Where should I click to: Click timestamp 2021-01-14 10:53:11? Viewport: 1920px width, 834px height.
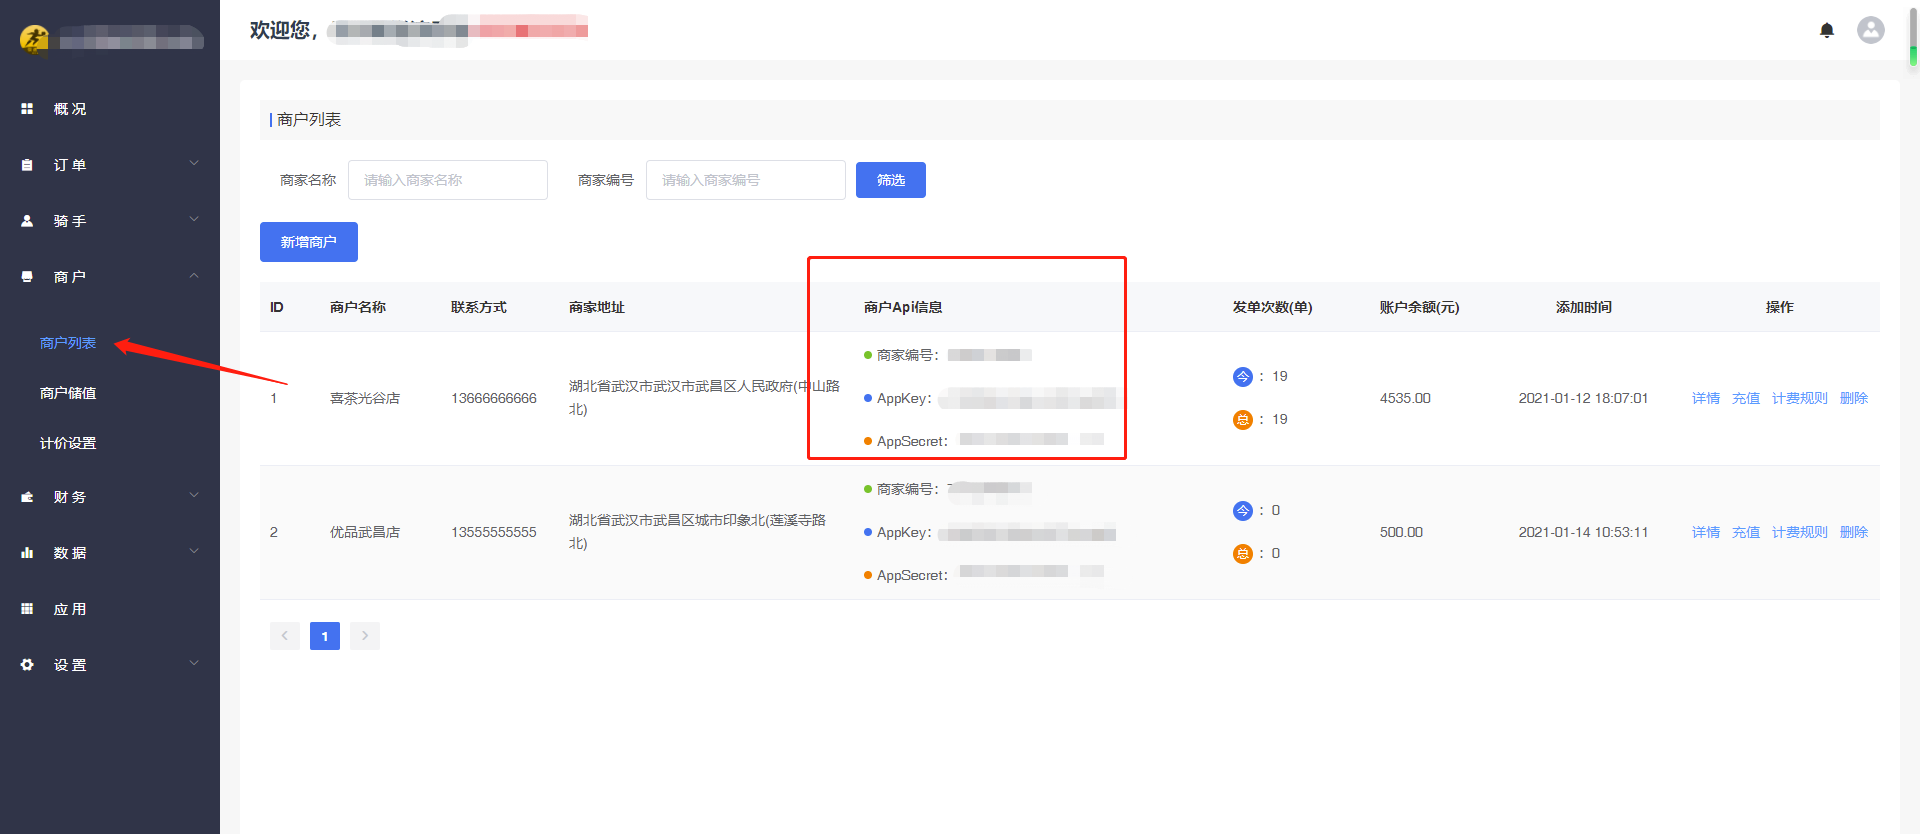point(1583,532)
